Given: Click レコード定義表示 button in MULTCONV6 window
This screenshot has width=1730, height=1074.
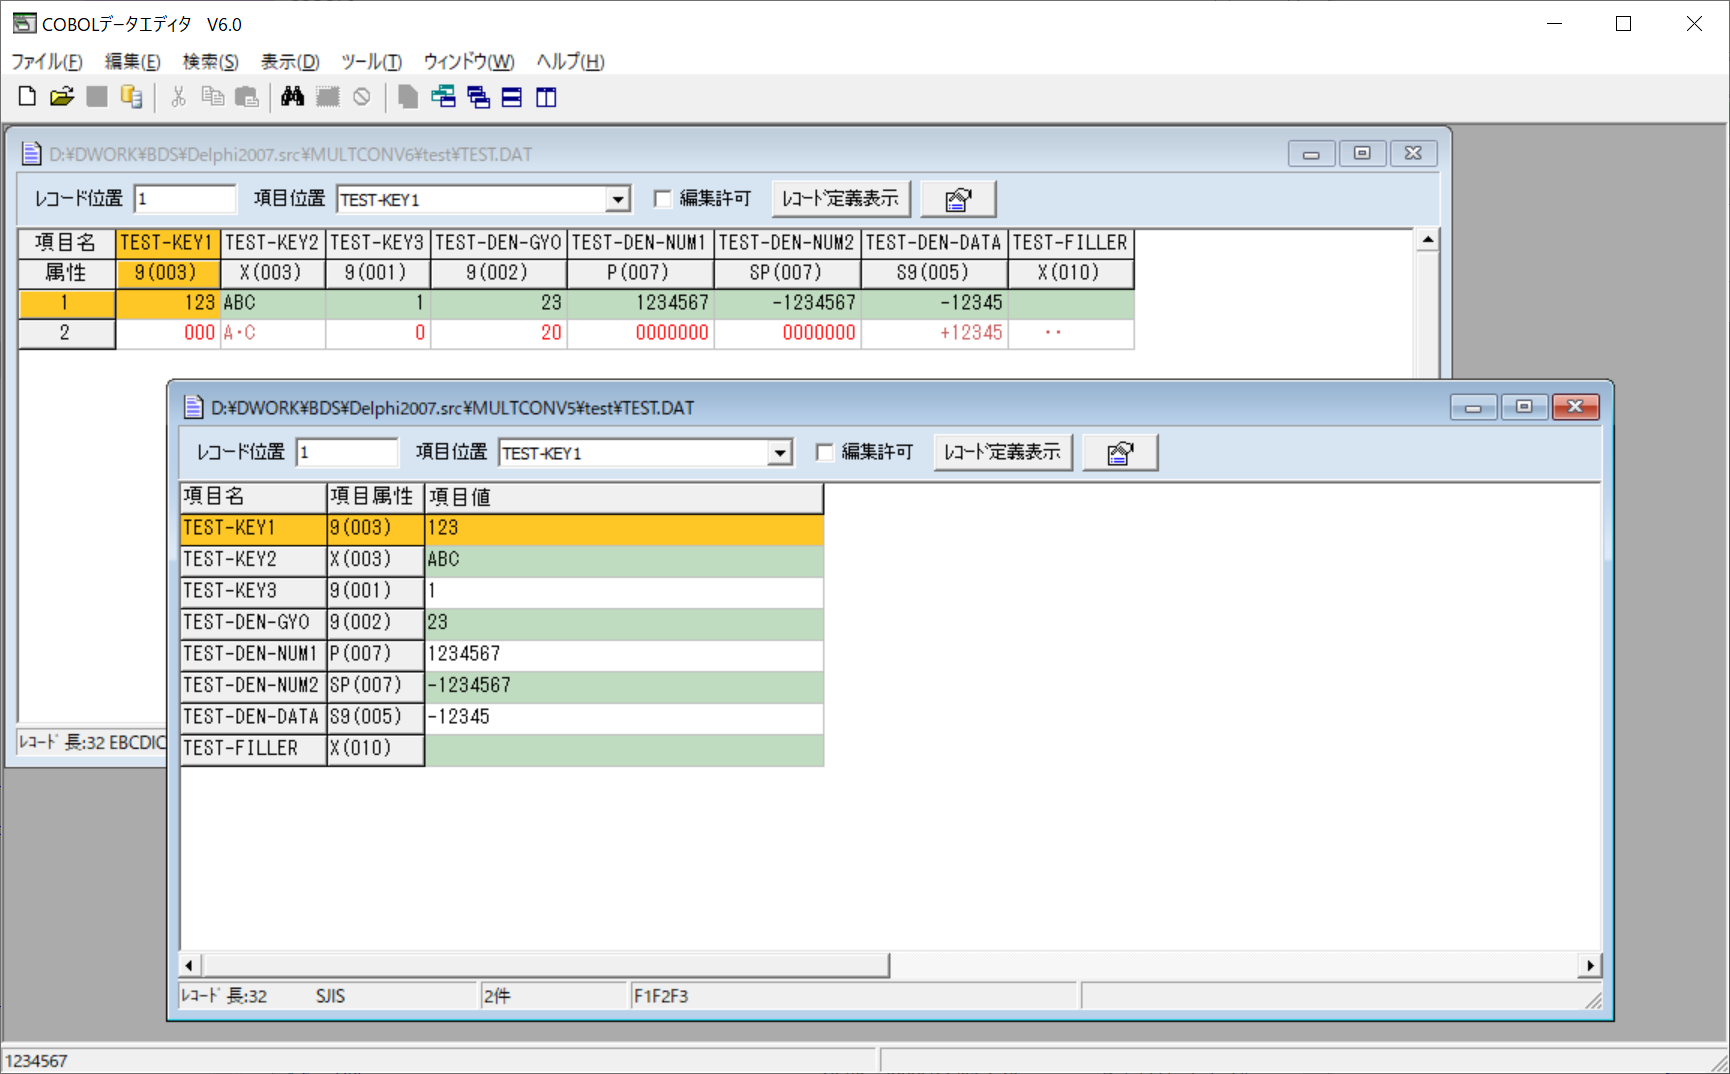Looking at the screenshot, I should (841, 199).
